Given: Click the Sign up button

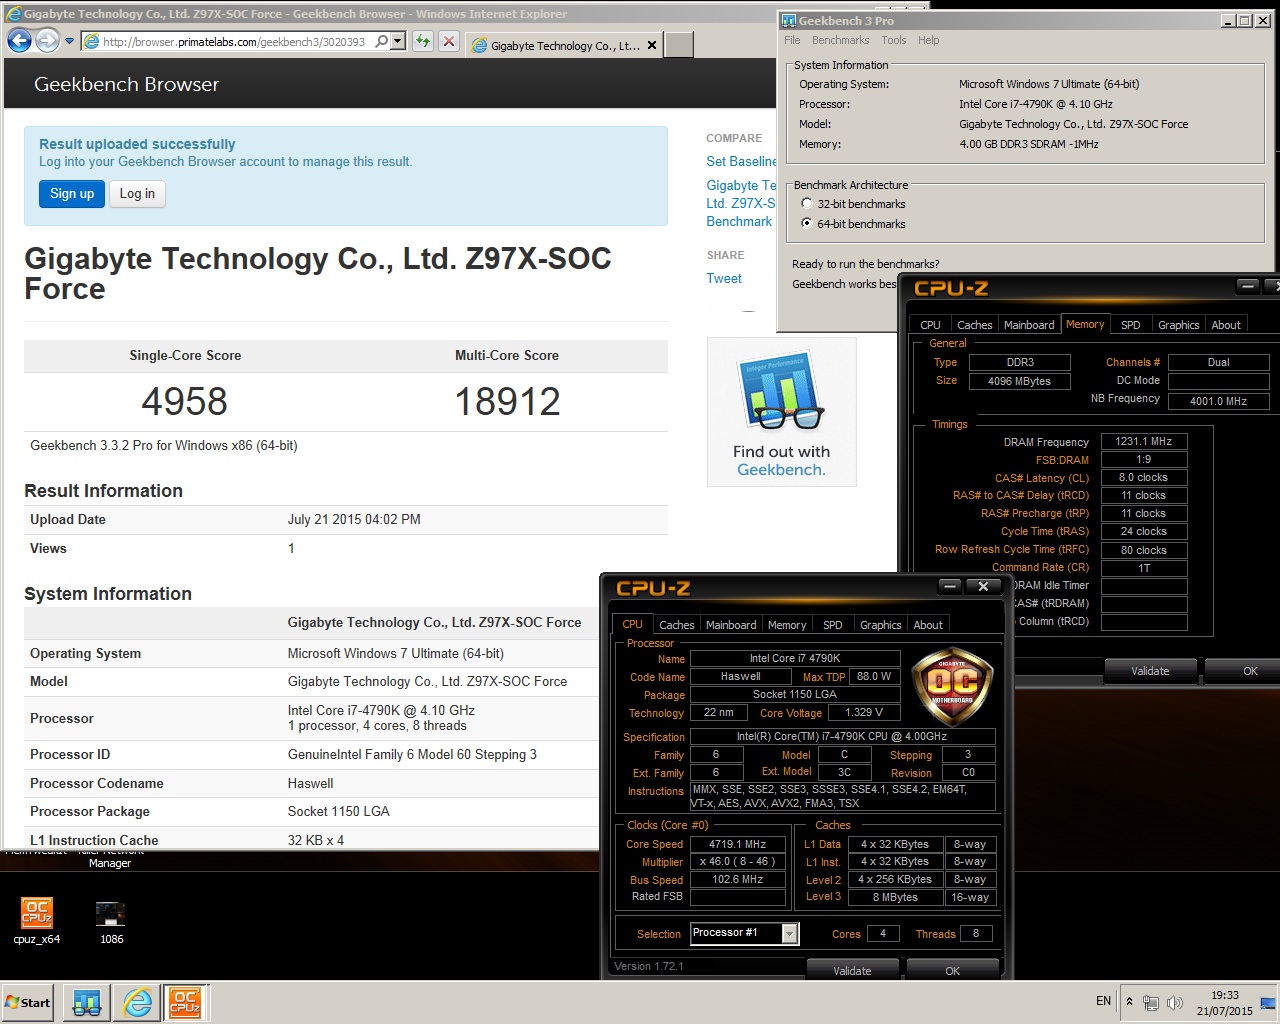Looking at the screenshot, I should coord(72,194).
